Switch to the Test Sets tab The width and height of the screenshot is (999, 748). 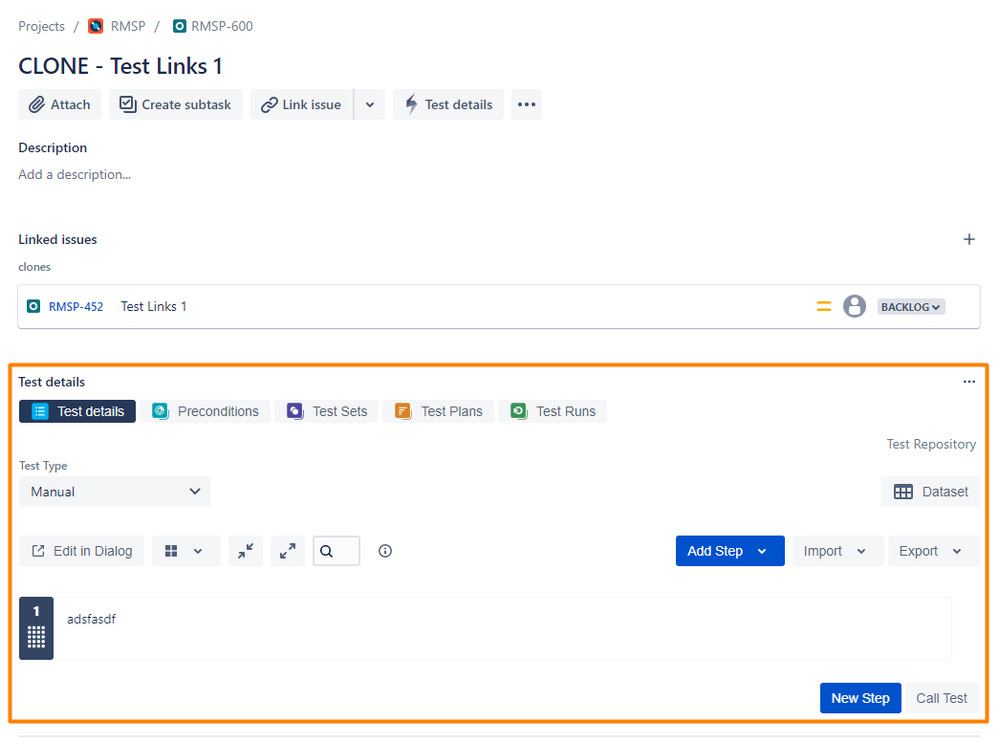(x=327, y=412)
